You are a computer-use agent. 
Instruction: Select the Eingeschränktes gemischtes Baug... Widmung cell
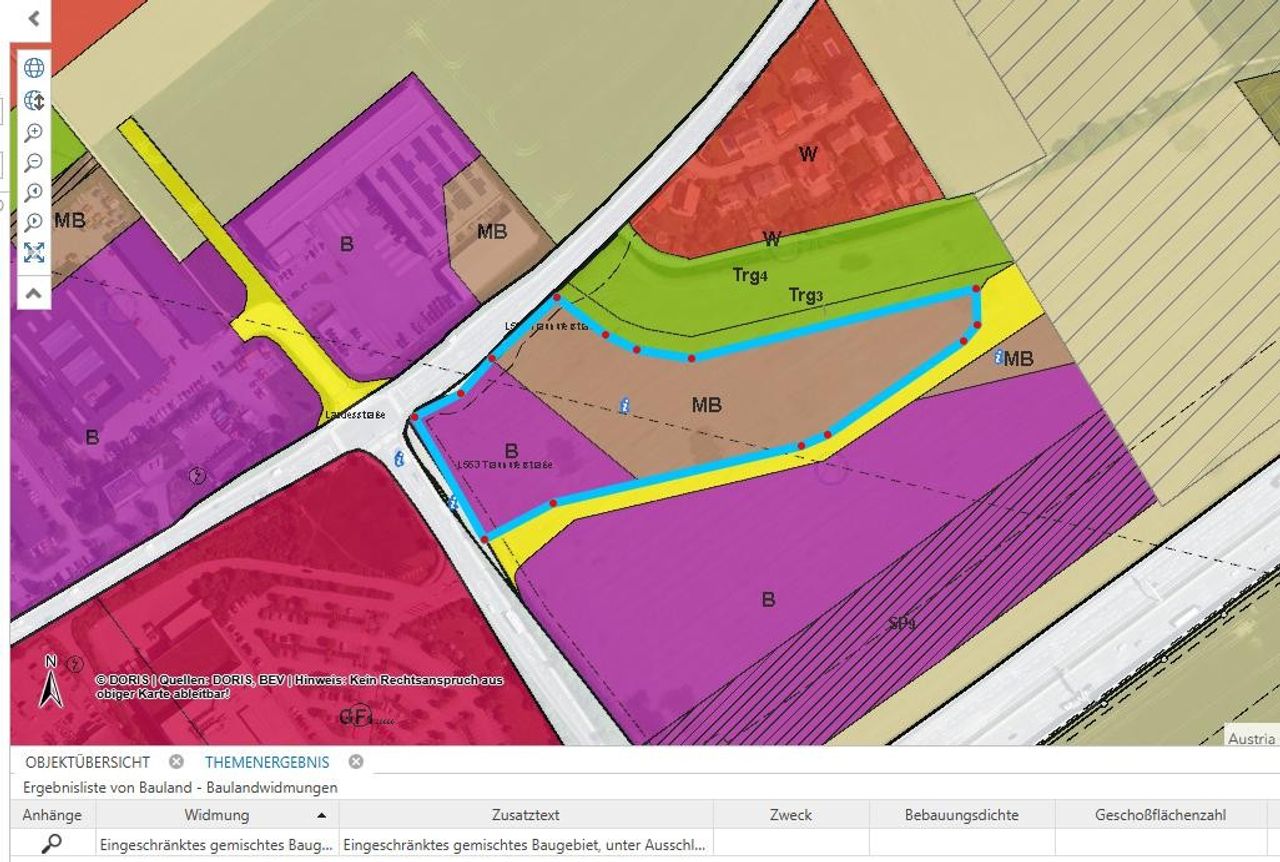(216, 844)
